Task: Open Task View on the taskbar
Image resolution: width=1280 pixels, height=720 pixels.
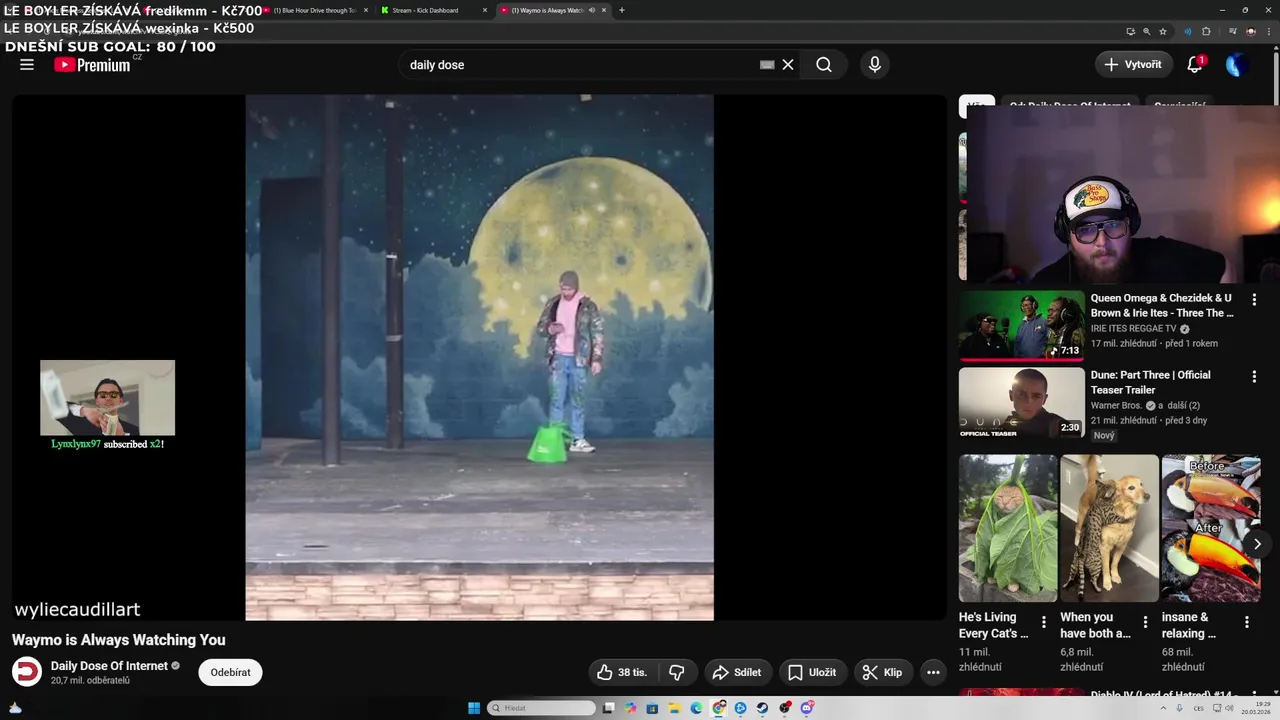Action: coord(608,708)
